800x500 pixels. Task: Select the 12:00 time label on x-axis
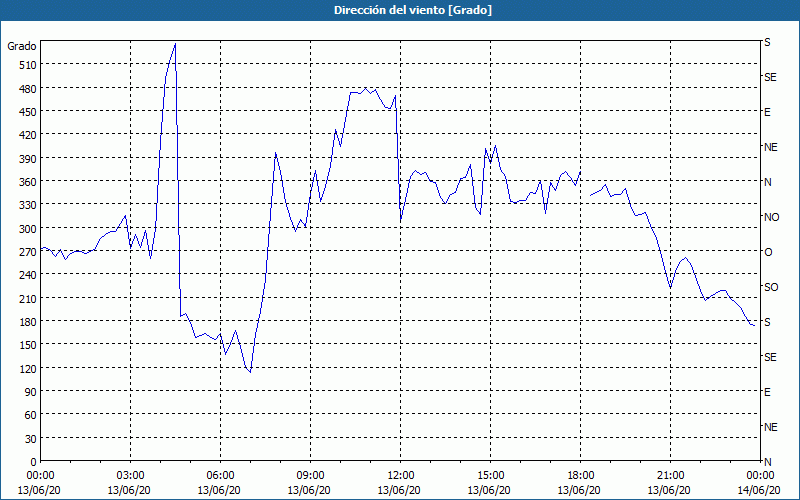400,476
